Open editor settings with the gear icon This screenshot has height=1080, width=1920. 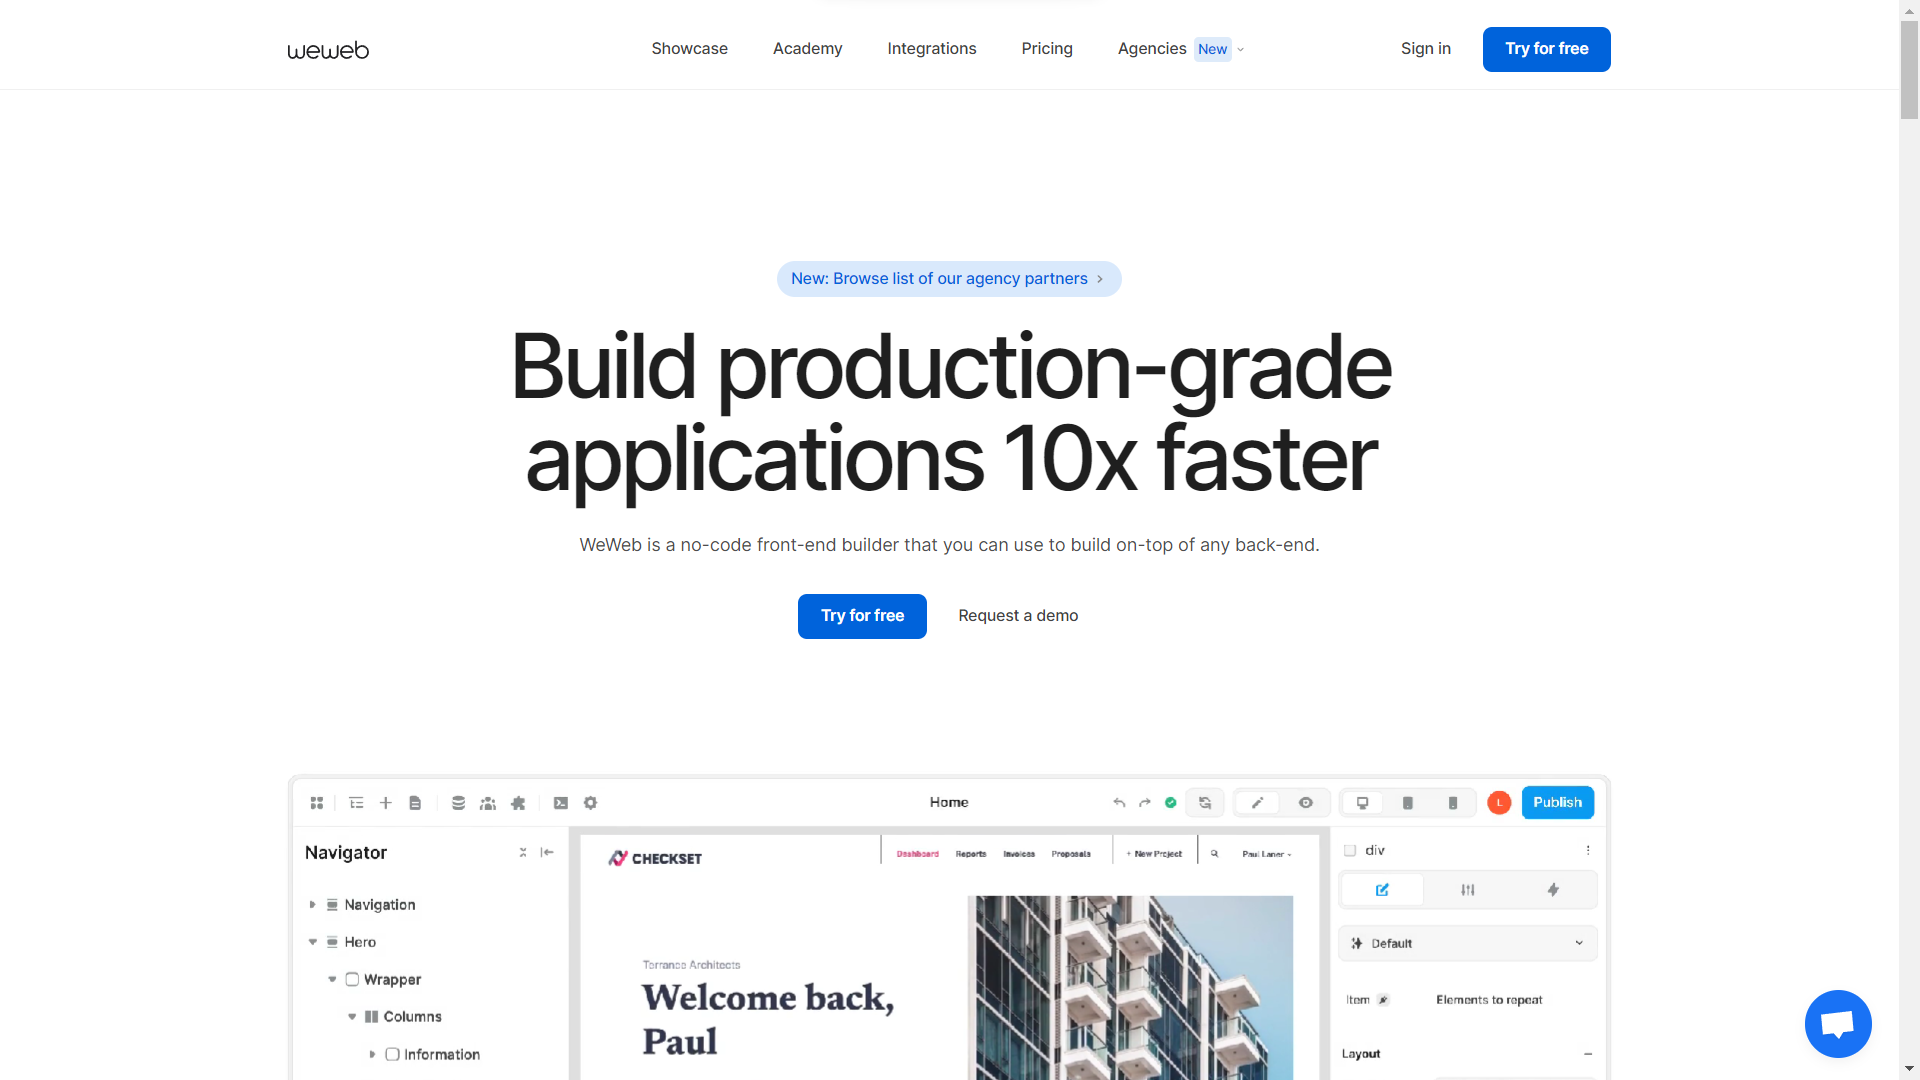591,803
